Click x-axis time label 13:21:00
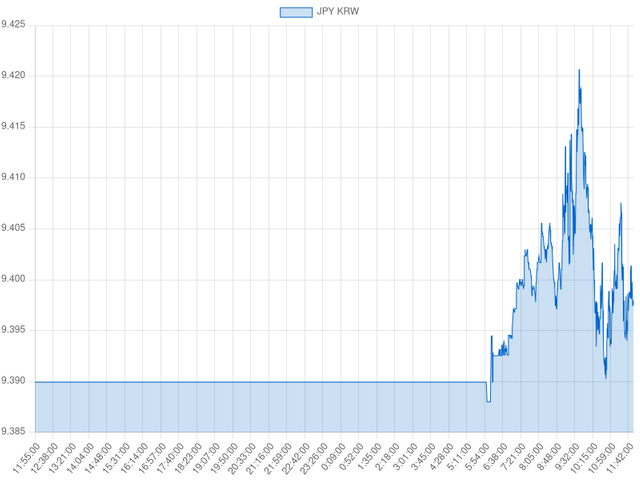This screenshot has width=640, height=480. (x=62, y=458)
